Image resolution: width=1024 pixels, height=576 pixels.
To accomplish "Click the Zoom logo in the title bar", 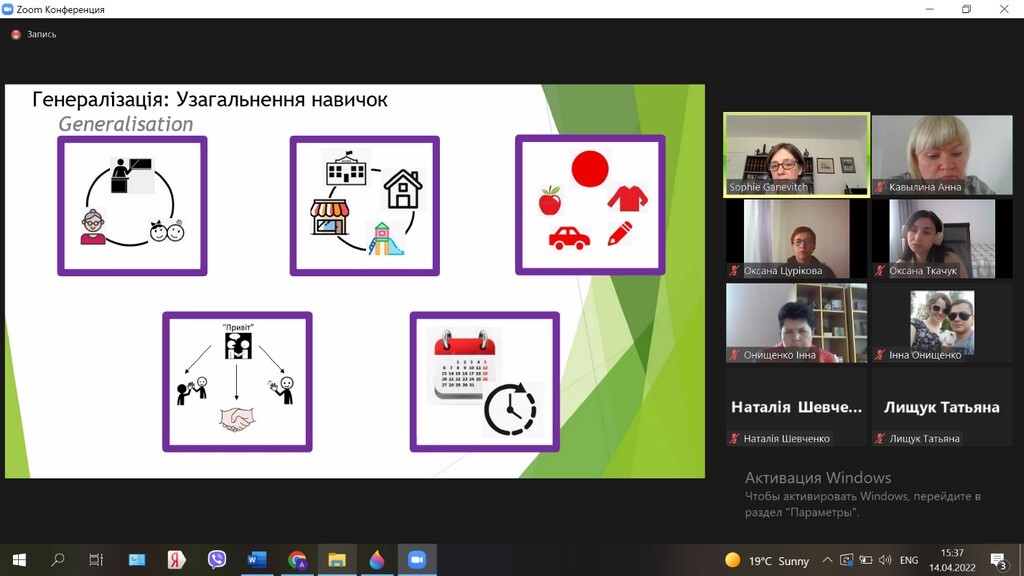I will [8, 9].
